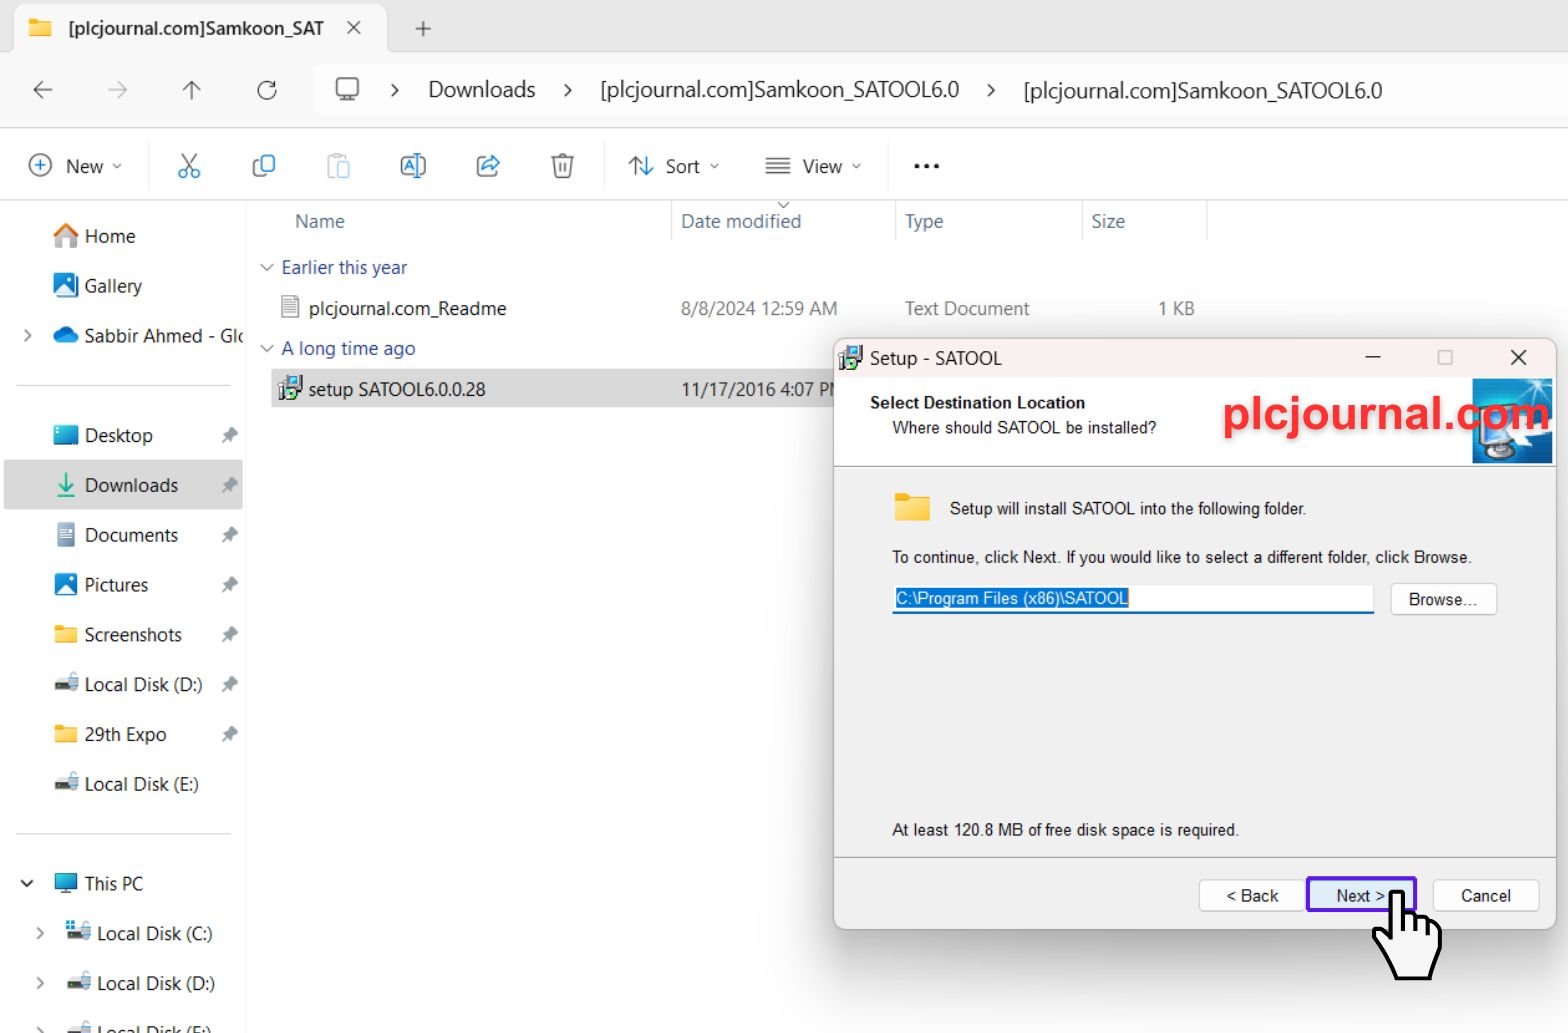Expand Local Disk (C:) under This PC
This screenshot has width=1568, height=1033.
pyautogui.click(x=40, y=933)
